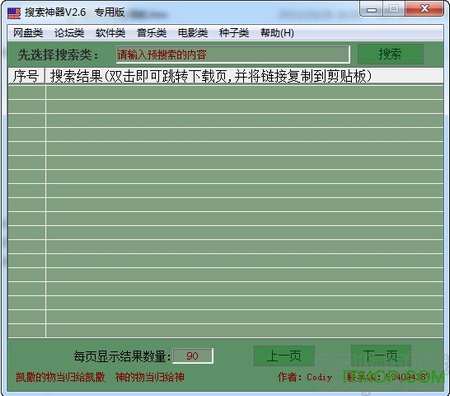Click the app icon in title bar
450x396 pixels.
[14, 13]
